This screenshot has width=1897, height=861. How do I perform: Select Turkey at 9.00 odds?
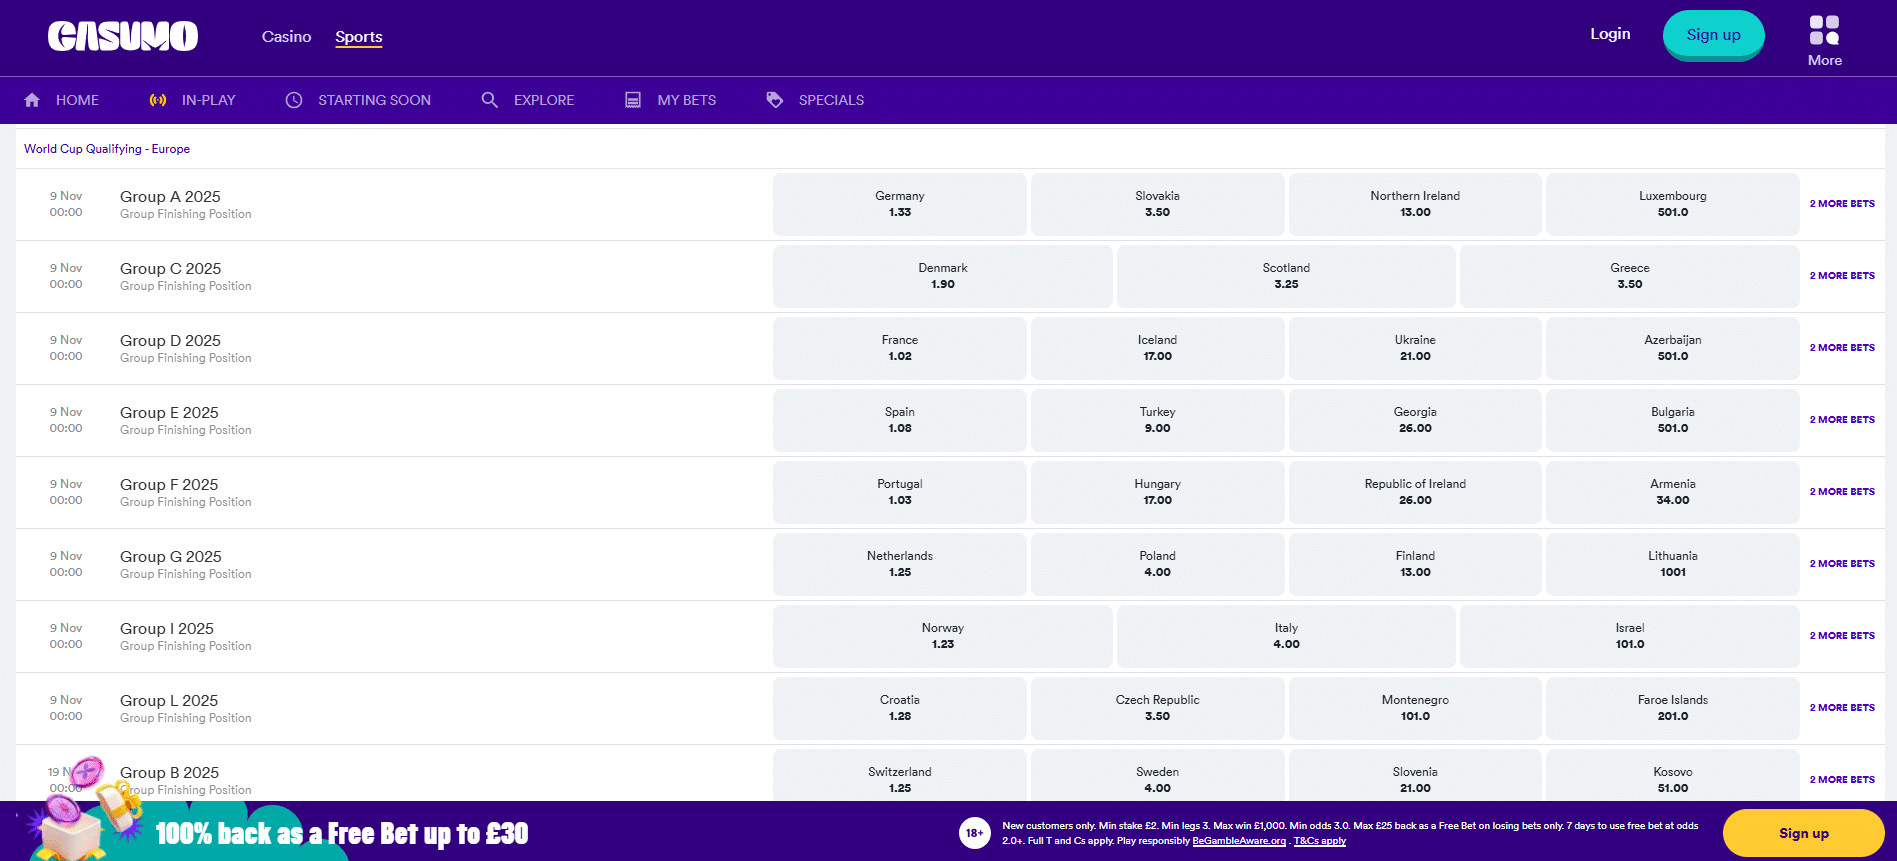(x=1157, y=420)
